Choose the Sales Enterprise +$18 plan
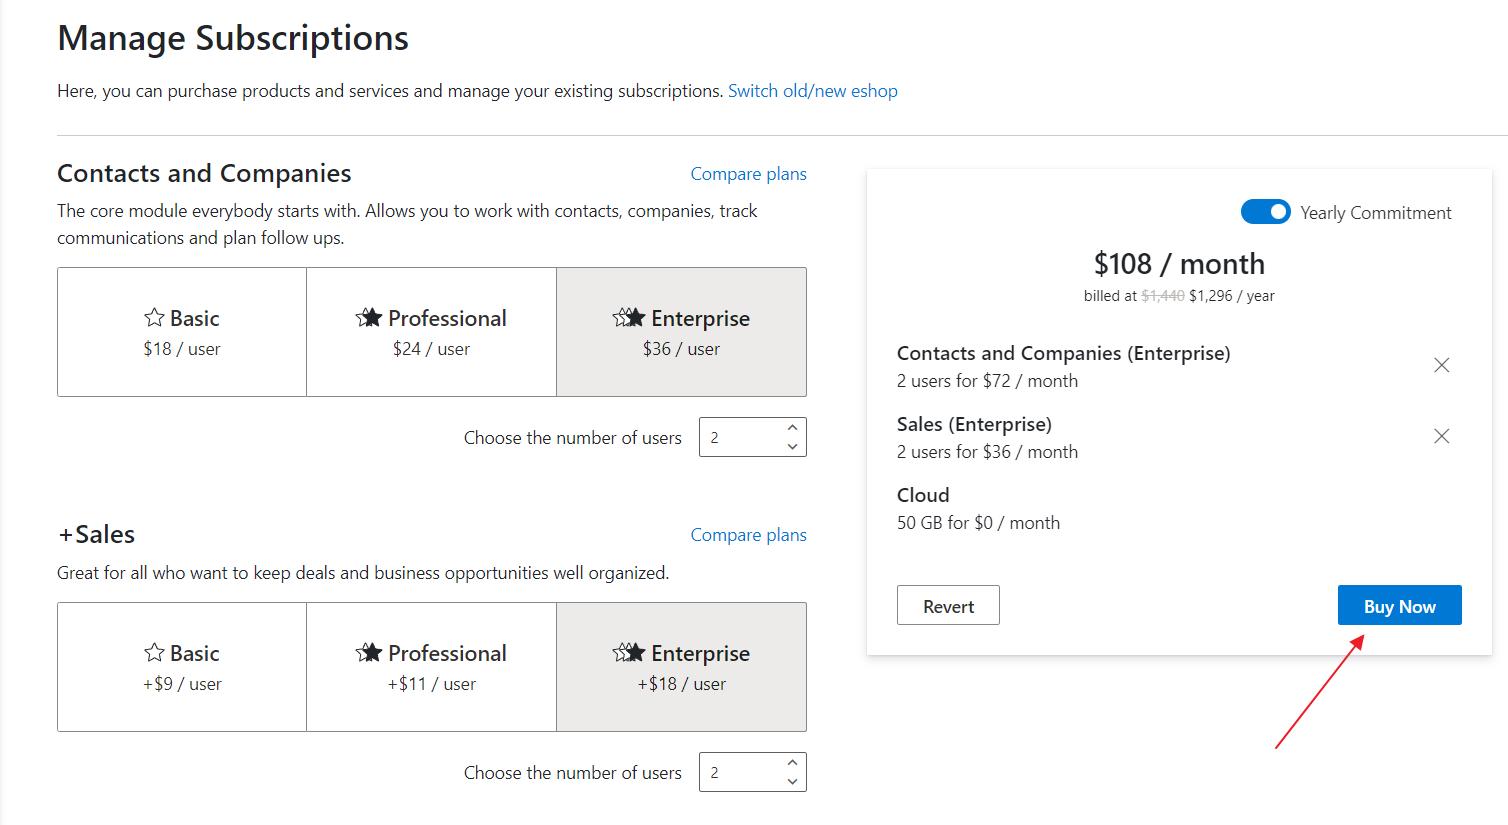1508x825 pixels. tap(681, 667)
